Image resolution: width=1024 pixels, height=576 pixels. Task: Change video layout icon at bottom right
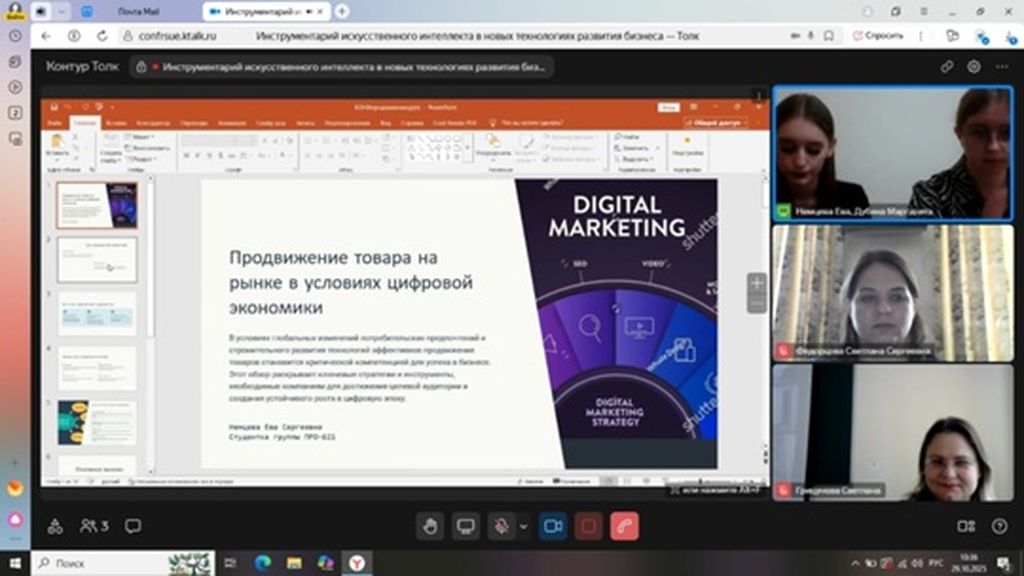[x=966, y=526]
